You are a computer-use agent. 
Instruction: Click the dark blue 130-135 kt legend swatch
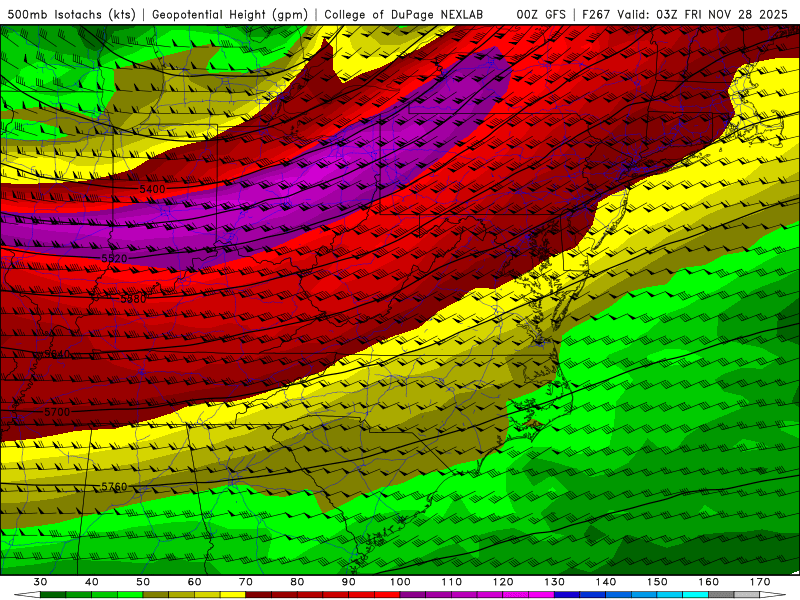(x=567, y=595)
